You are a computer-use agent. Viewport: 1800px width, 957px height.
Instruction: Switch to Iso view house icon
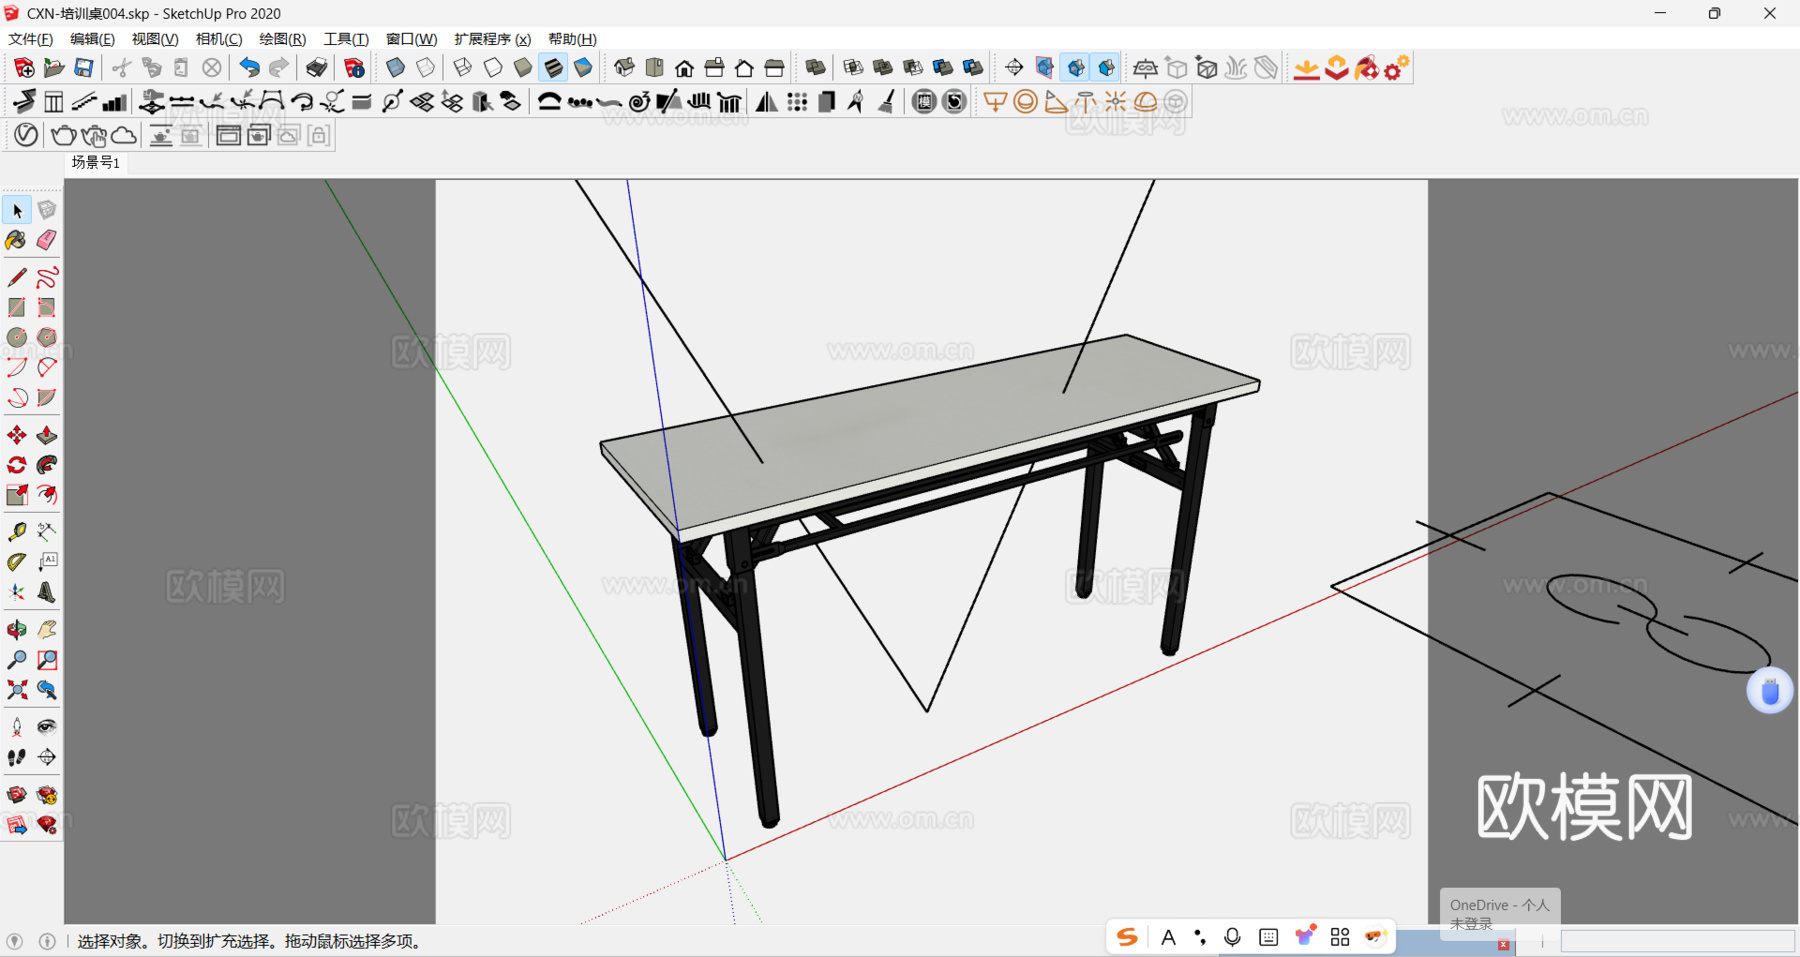[624, 68]
